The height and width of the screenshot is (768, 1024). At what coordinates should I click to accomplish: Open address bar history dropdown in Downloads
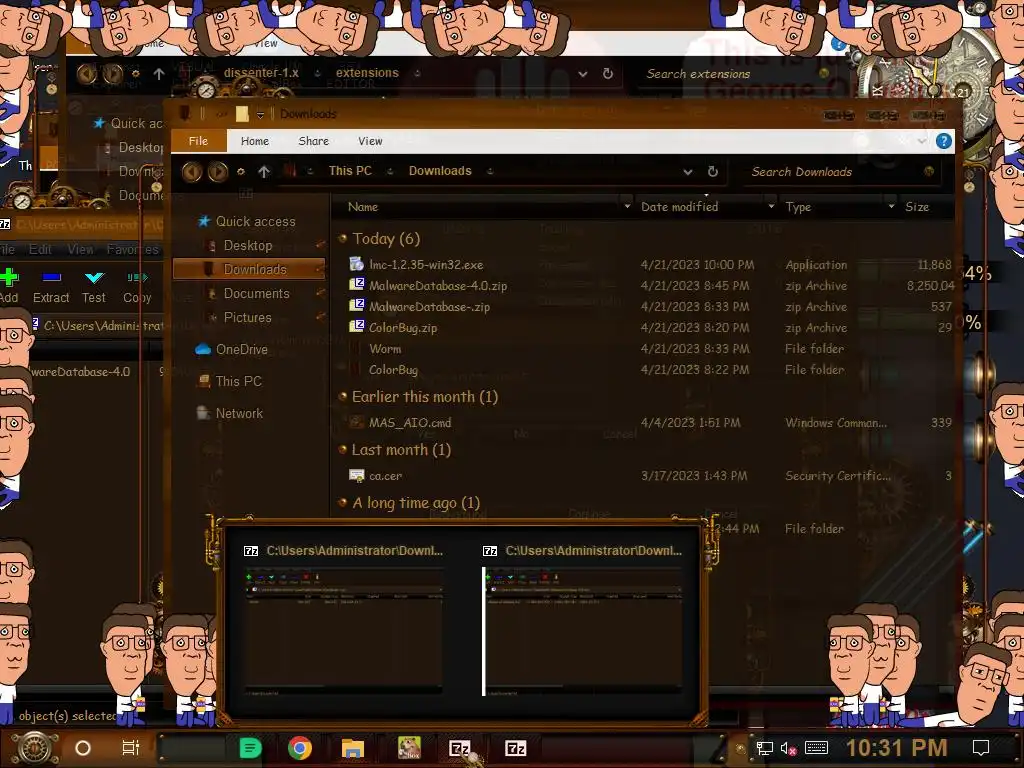tap(688, 172)
